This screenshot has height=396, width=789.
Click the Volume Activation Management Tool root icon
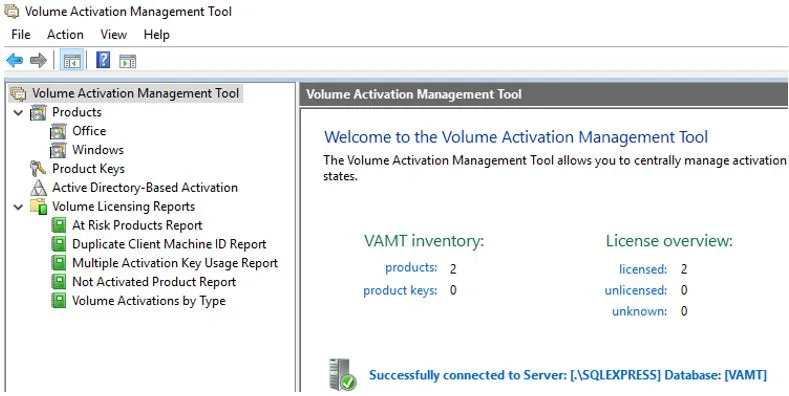18,94
